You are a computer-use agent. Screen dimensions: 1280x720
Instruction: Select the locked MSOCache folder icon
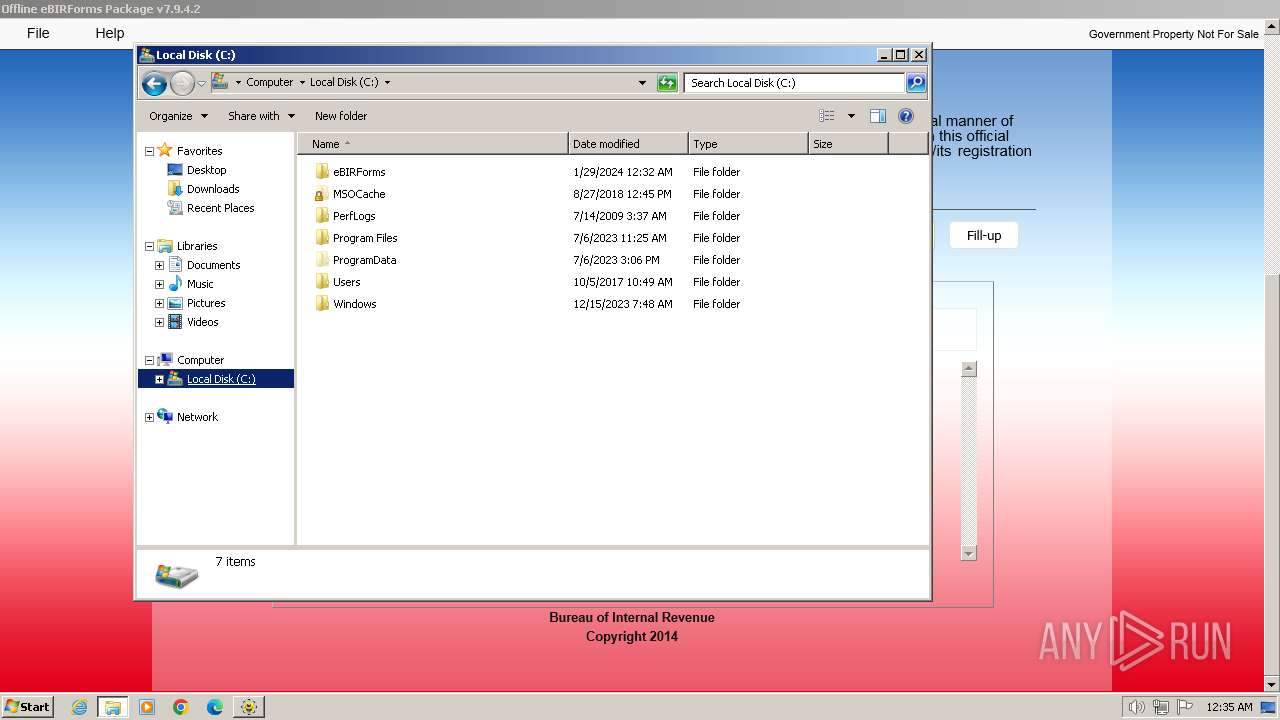(x=322, y=194)
